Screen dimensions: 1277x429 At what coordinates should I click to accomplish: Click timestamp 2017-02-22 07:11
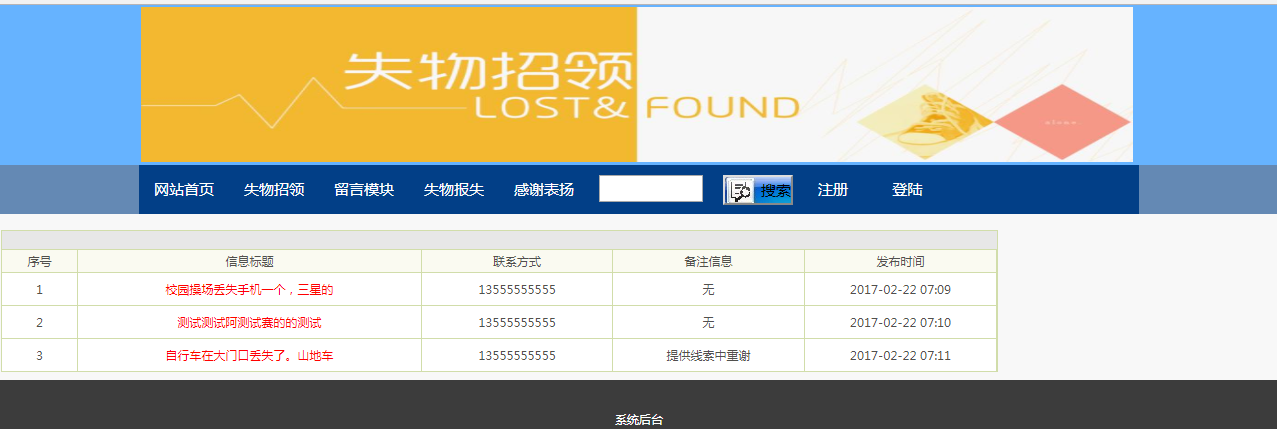(x=901, y=356)
